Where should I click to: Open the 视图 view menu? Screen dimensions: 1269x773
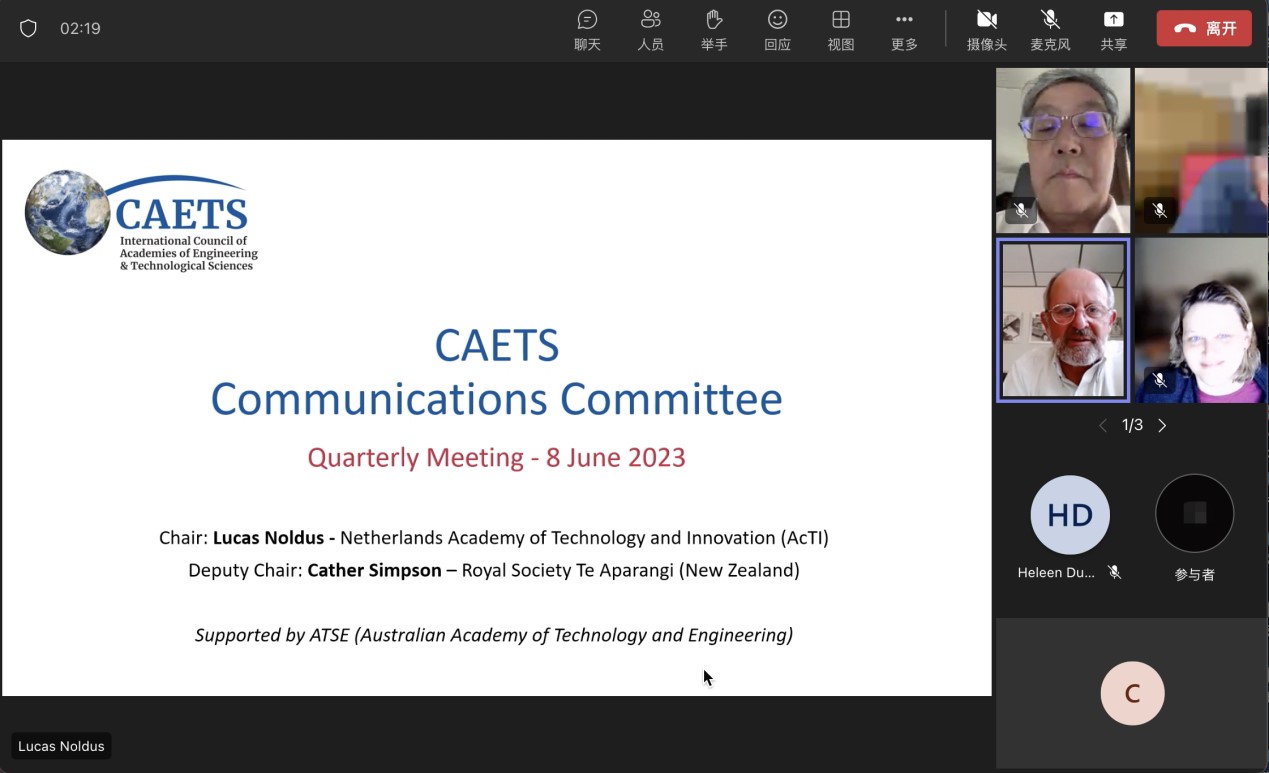(840, 28)
